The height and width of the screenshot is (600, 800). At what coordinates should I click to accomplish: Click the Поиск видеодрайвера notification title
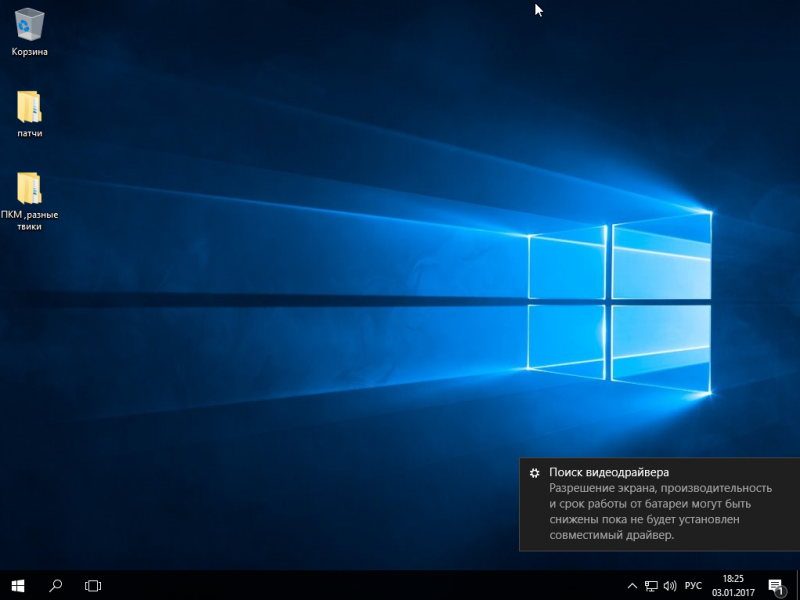(609, 472)
